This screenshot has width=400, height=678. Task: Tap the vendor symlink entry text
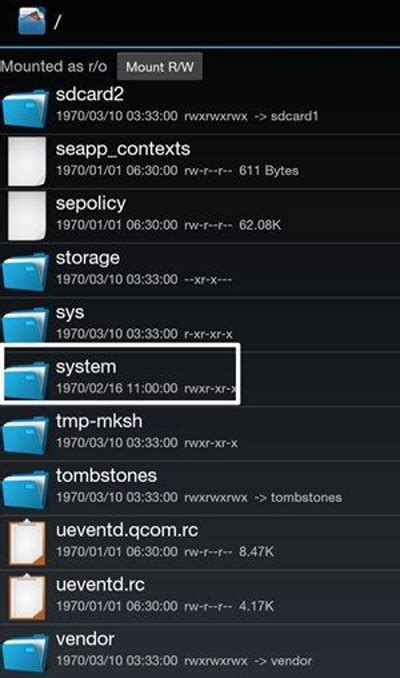click(x=283, y=661)
